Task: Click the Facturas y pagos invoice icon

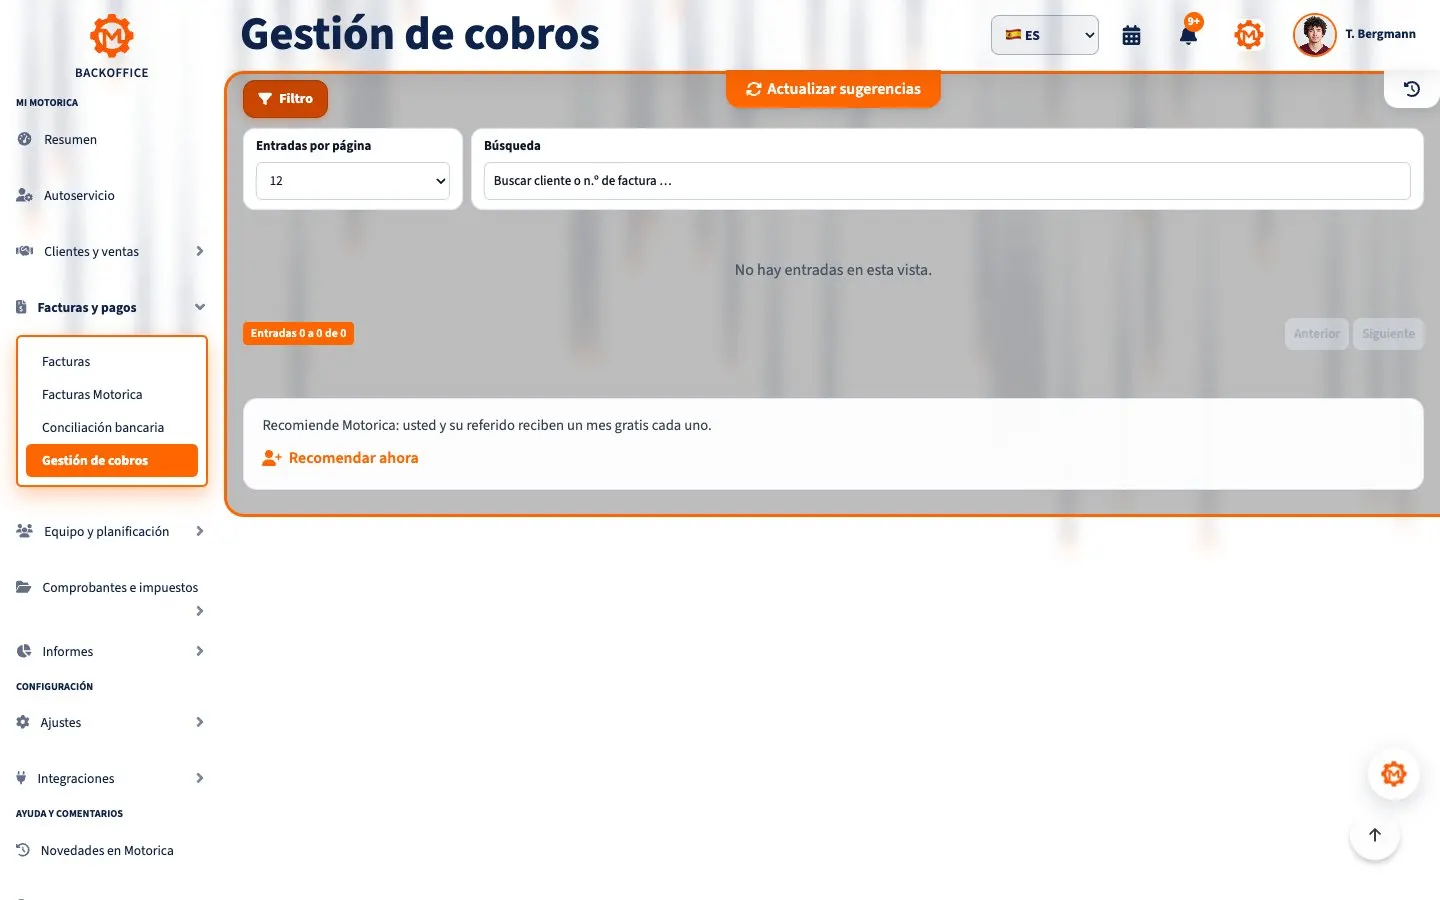Action: (21, 307)
